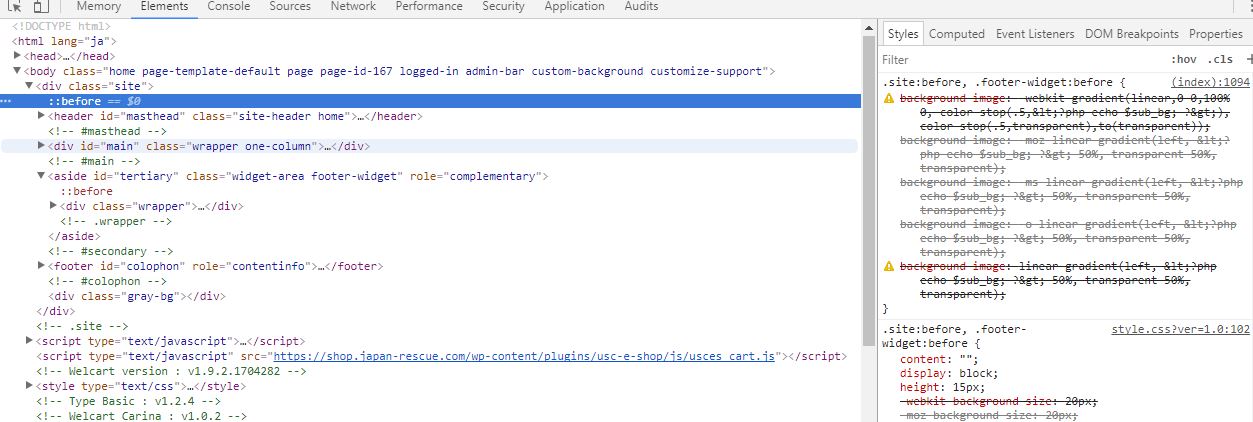Click the <!-- #main --> comment

(95, 161)
